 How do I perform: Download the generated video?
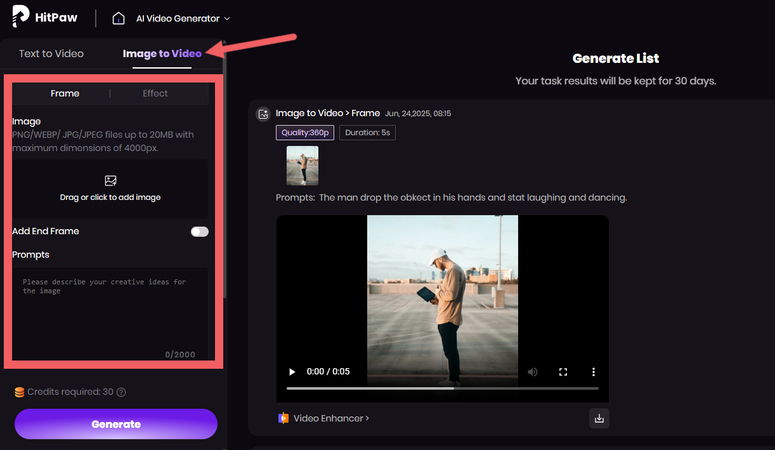coord(599,418)
